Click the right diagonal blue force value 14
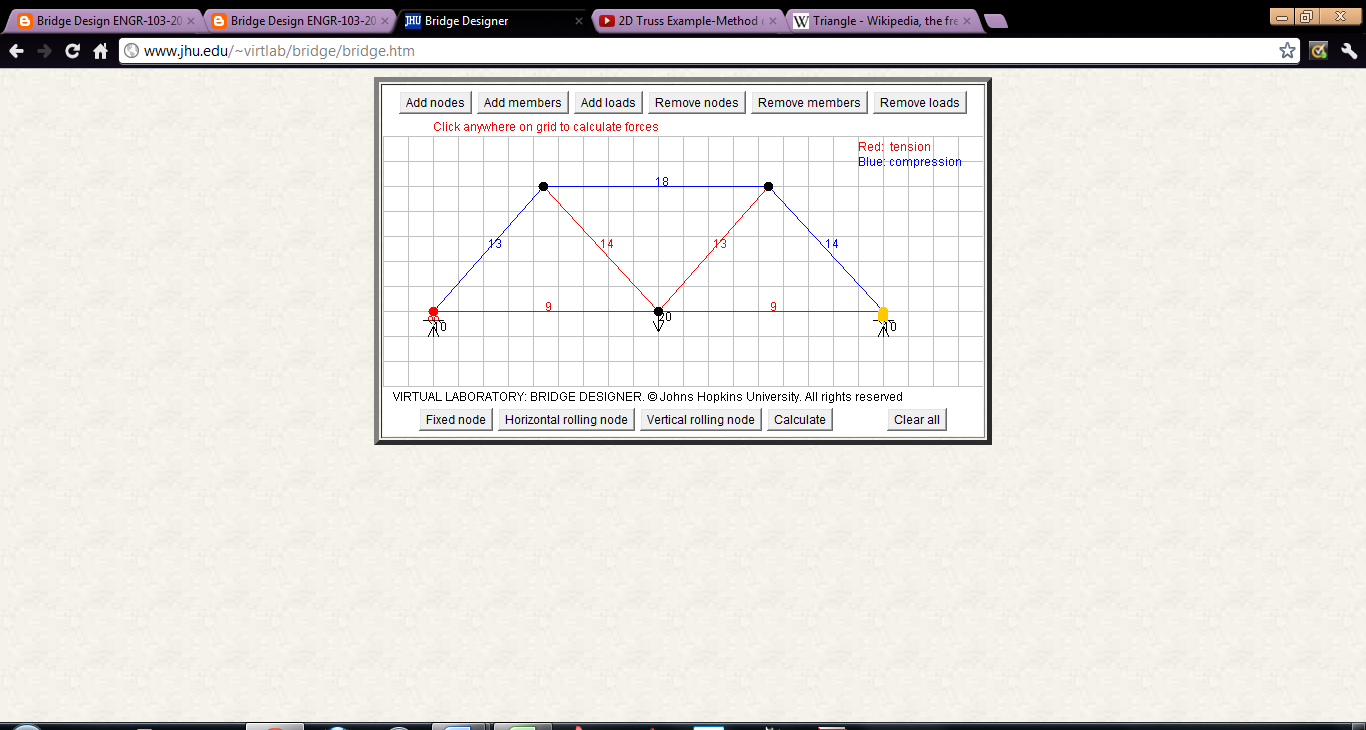Viewport: 1366px width, 730px height. tap(831, 244)
